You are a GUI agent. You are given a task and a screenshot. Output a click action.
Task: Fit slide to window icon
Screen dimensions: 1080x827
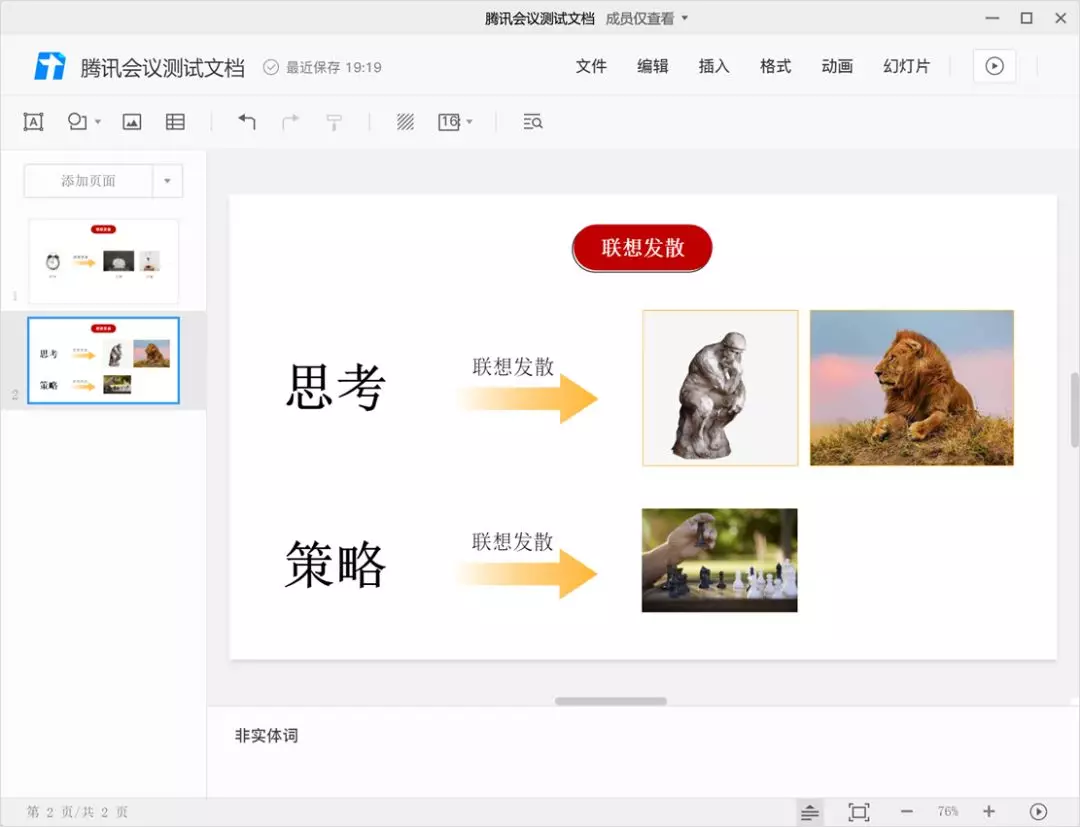858,812
